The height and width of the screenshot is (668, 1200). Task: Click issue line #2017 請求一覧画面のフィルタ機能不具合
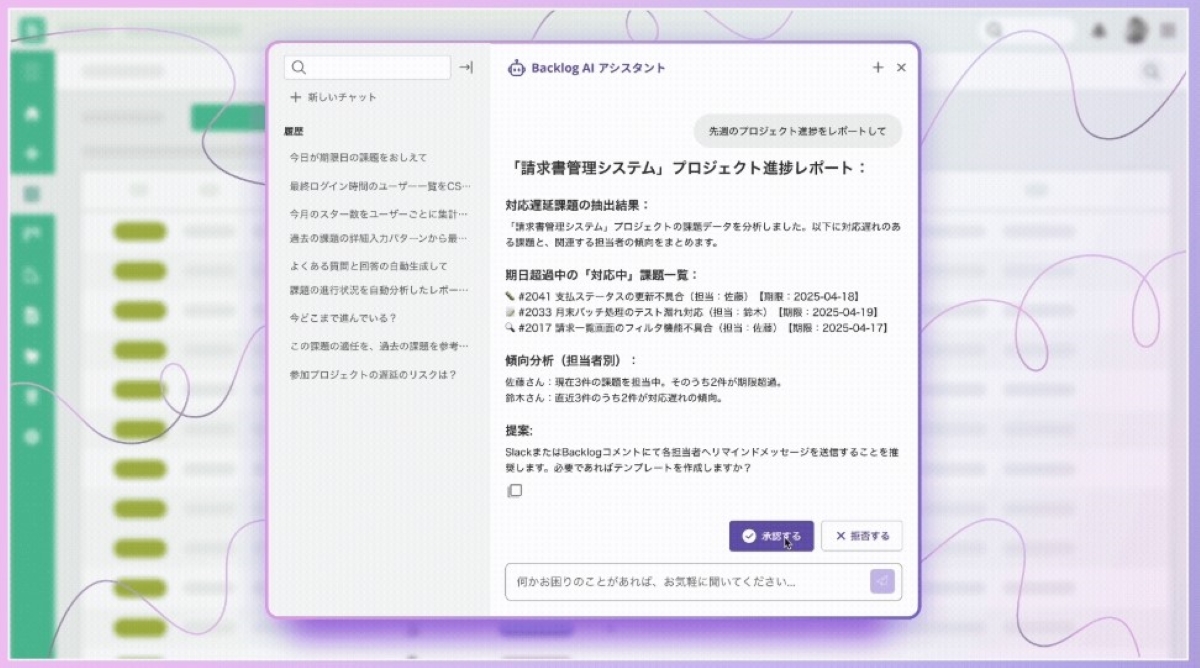(697, 327)
